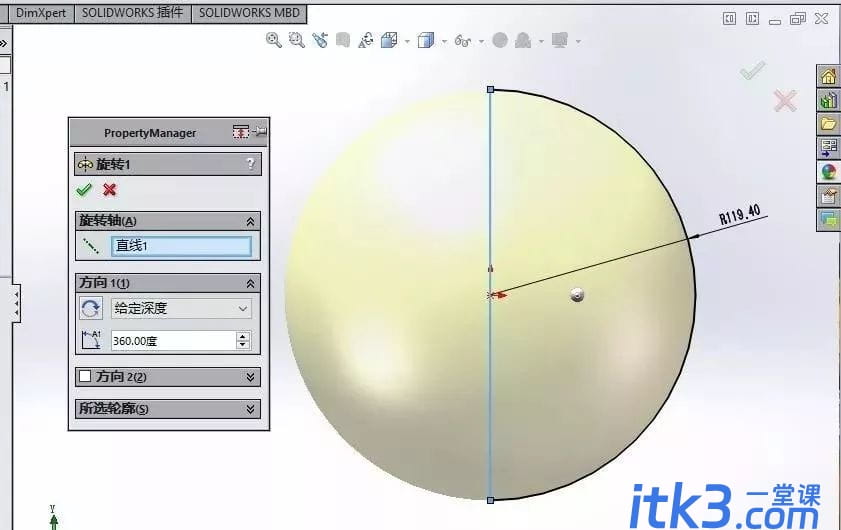Screen dimensions: 841x530
Task: Open help for 旋转1 feature
Action: [x=250, y=164]
